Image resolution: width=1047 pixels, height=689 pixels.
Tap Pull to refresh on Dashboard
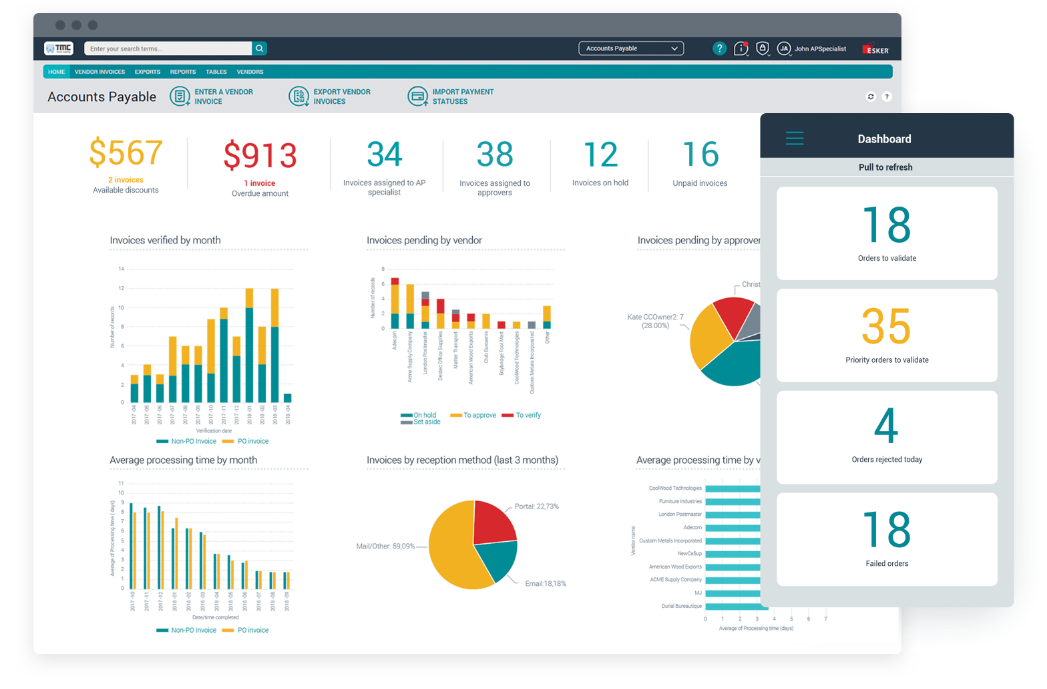(x=887, y=166)
